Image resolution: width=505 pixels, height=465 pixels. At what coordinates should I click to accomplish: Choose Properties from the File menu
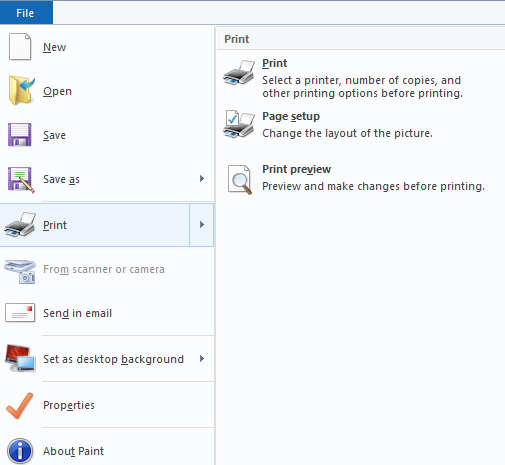pos(107,405)
